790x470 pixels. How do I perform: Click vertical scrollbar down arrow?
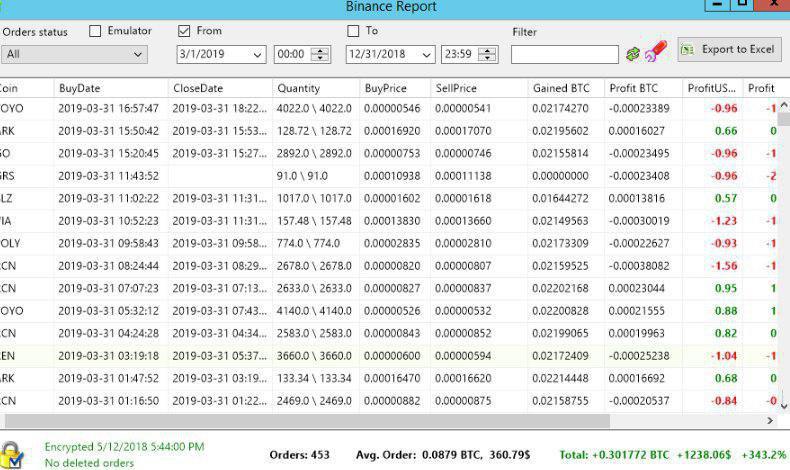(x=784, y=405)
